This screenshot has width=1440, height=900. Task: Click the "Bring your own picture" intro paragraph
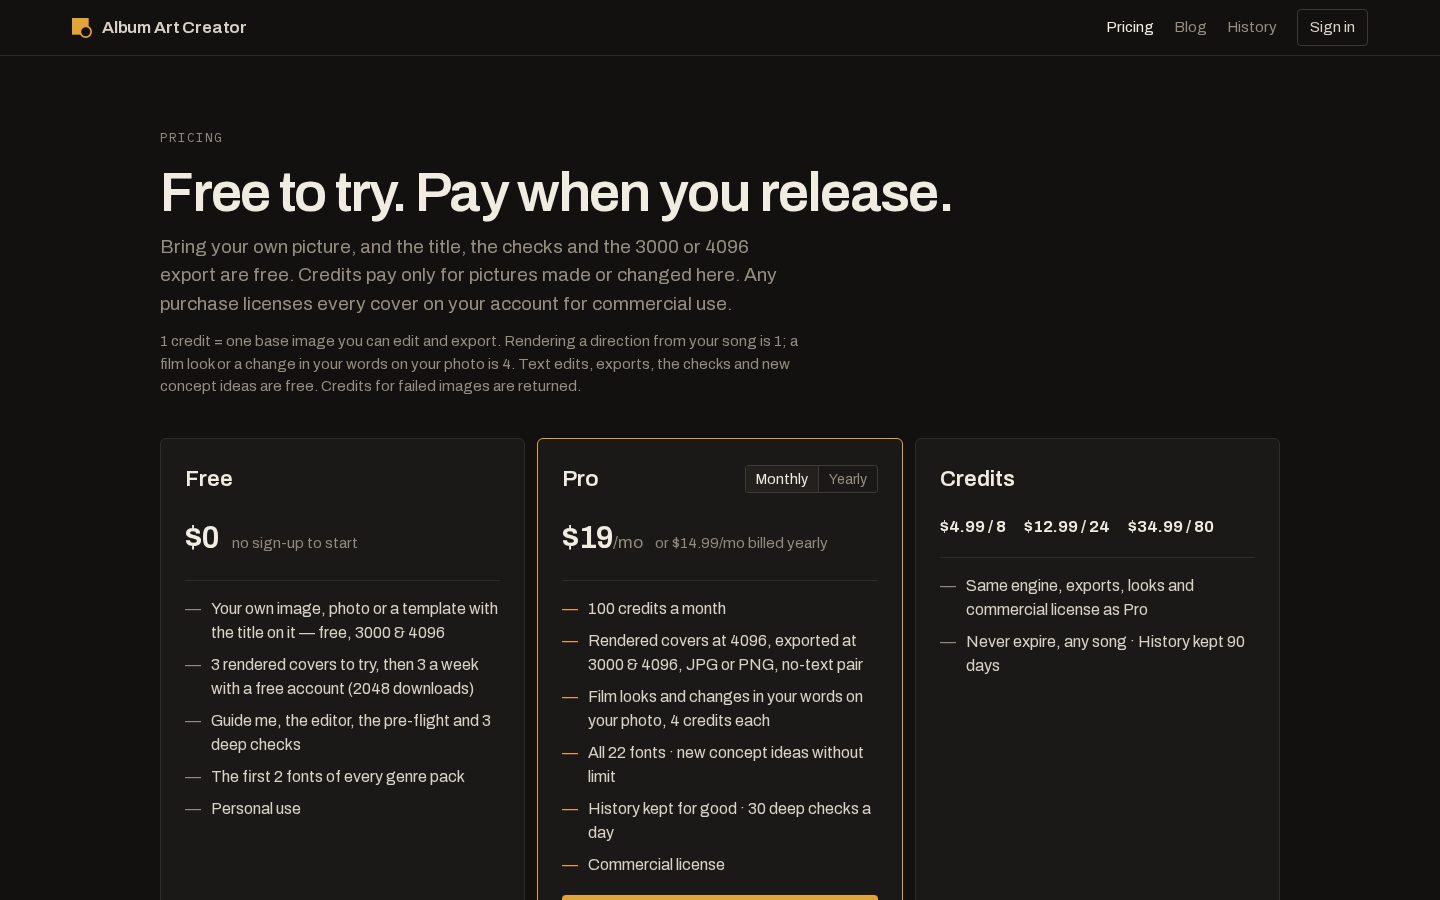(470, 275)
